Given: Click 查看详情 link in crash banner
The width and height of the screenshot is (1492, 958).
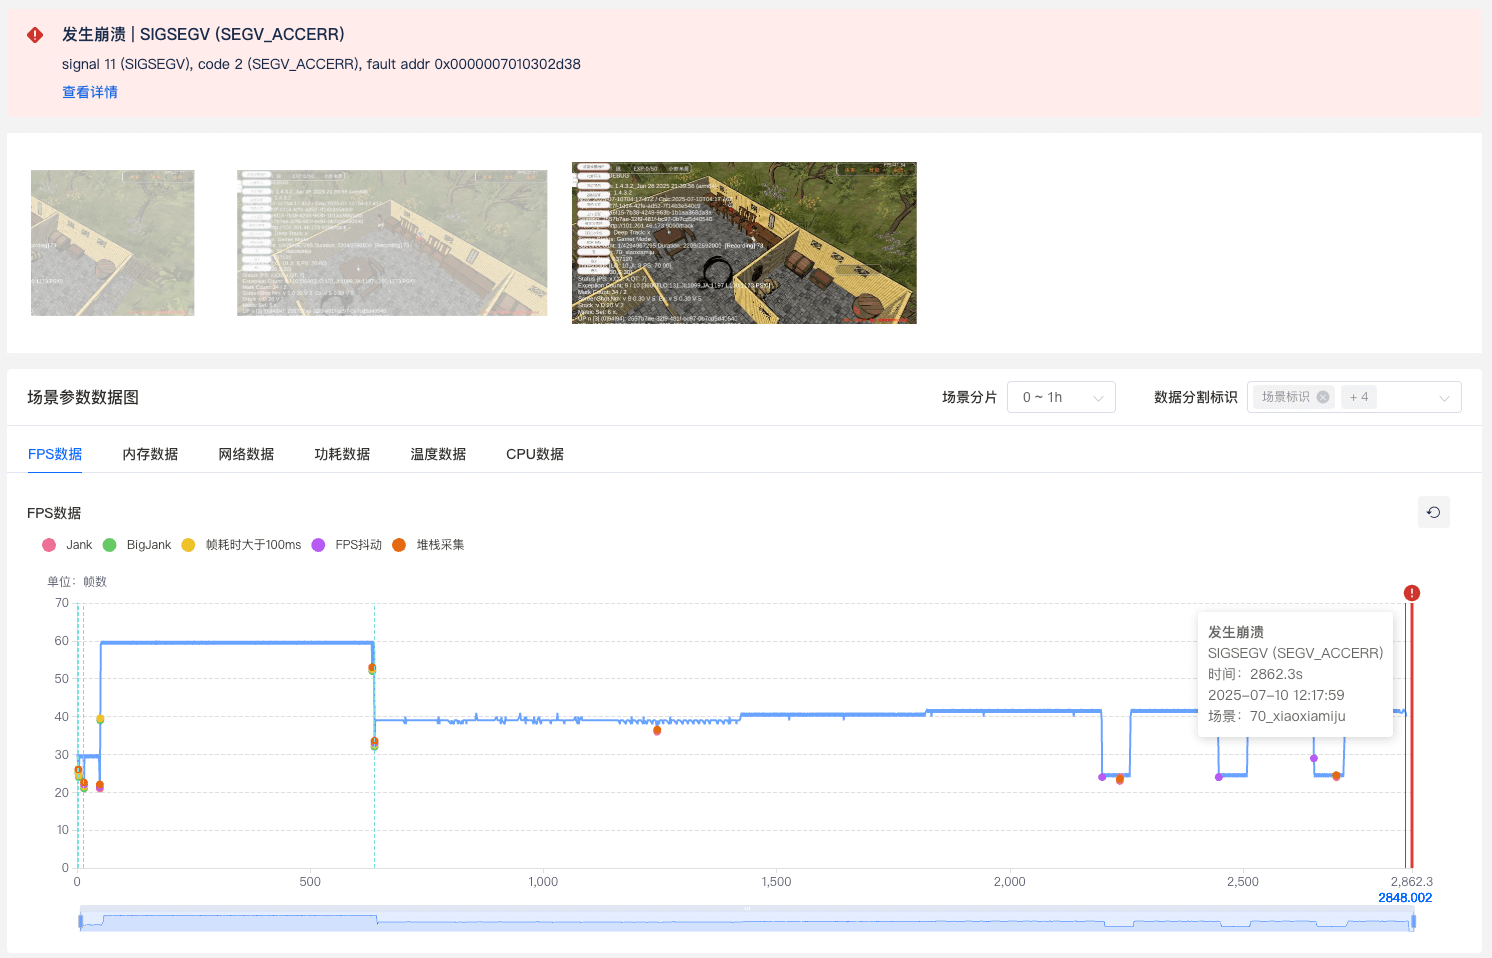Looking at the screenshot, I should coord(90,92).
